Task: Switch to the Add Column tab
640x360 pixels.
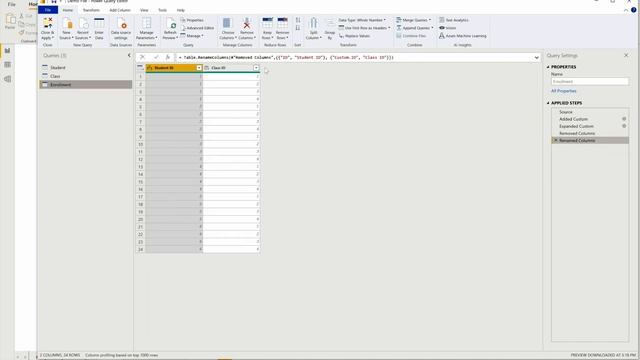Action: (x=120, y=10)
